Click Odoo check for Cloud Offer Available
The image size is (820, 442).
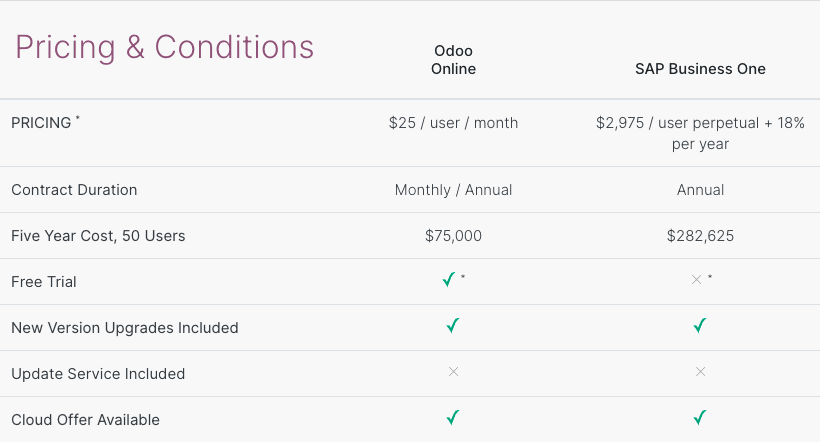(x=453, y=418)
